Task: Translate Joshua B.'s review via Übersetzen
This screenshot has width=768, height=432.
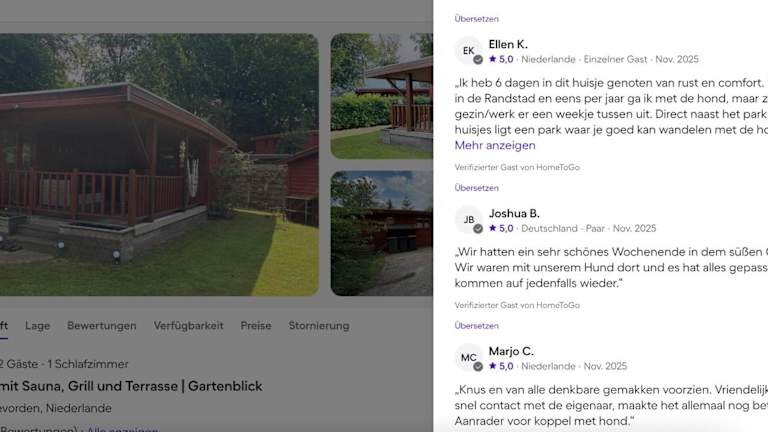Action: click(x=477, y=326)
